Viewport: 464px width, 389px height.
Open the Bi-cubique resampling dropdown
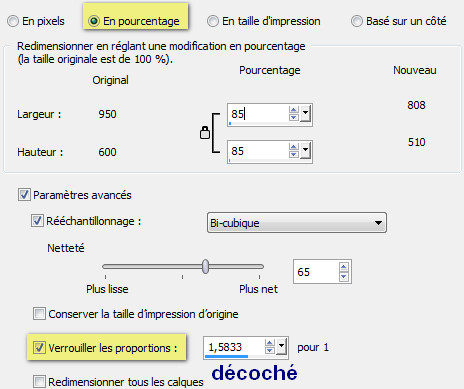pyautogui.click(x=297, y=223)
